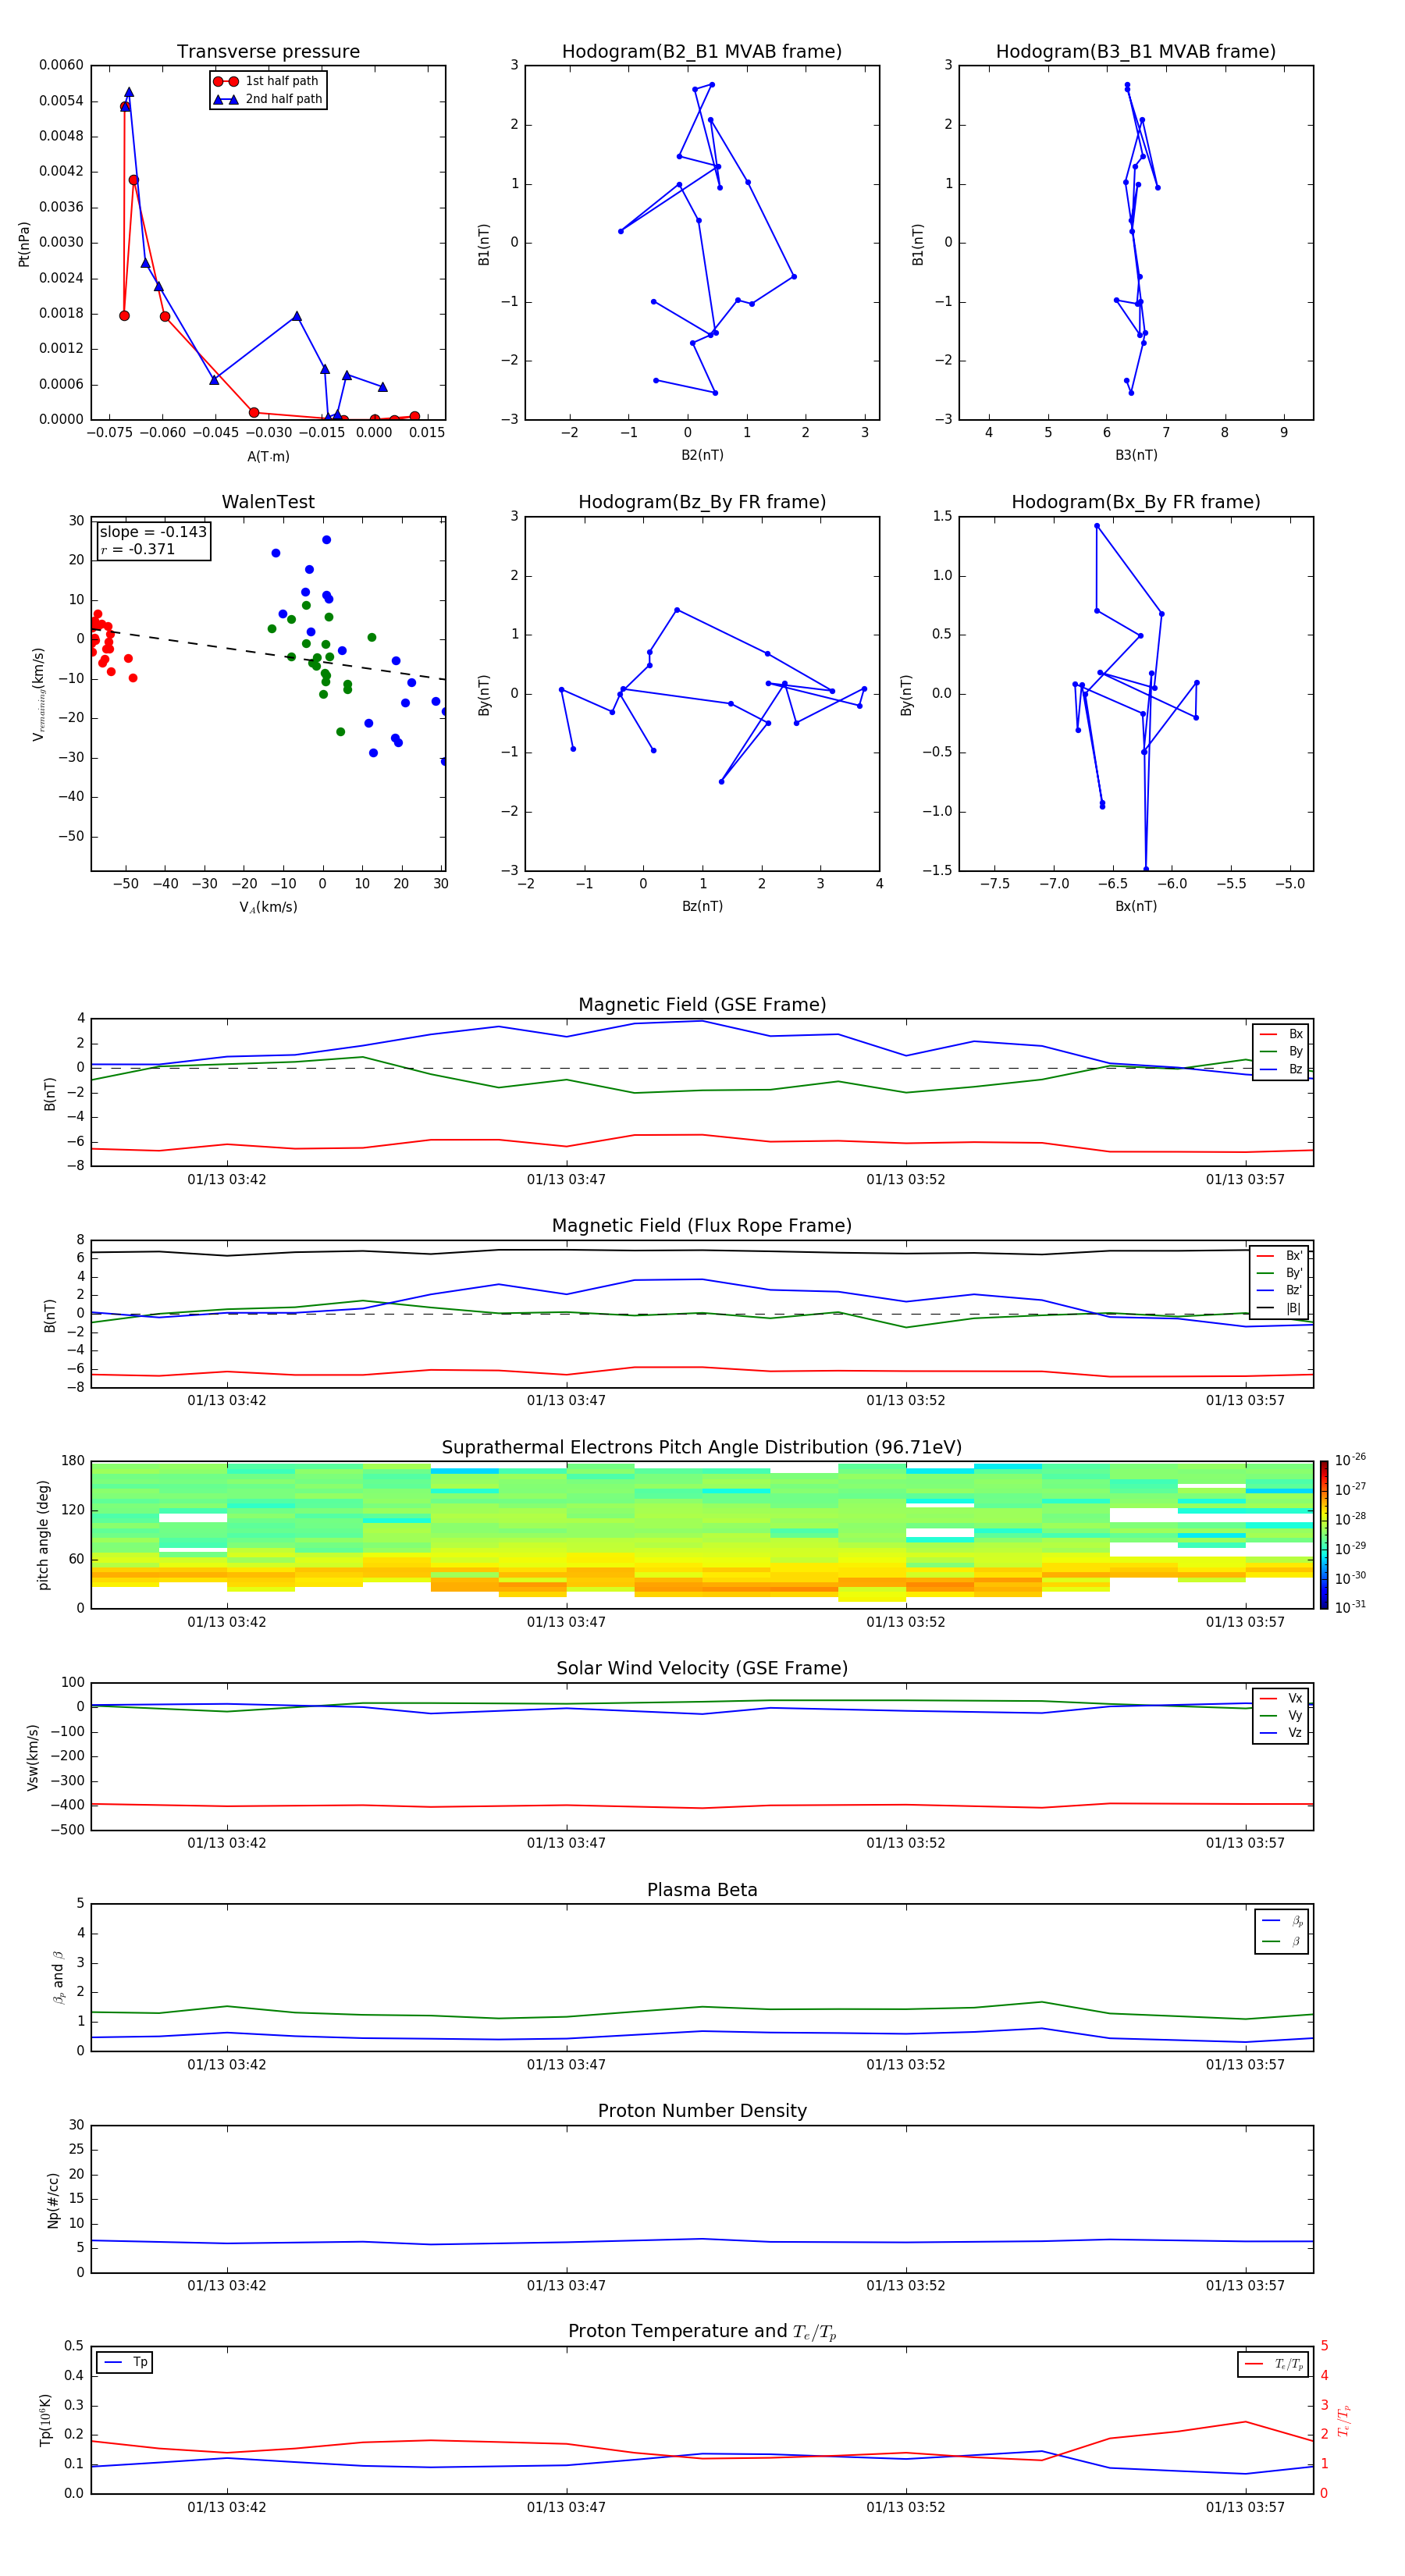Click the 'Pt(nPa)' y-axis label
Viewport: 1405px width, 2576px height.
click(x=24, y=244)
